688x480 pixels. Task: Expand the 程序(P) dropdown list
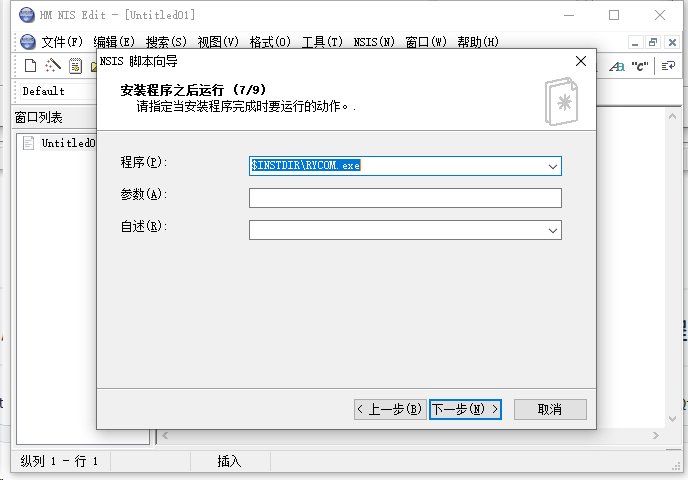click(x=552, y=166)
